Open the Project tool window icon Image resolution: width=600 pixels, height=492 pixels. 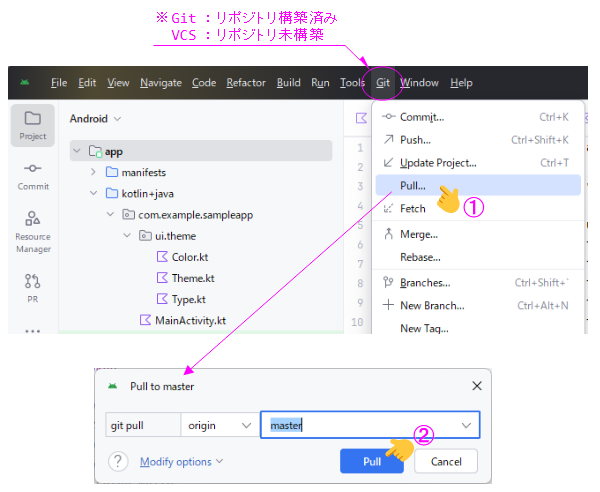(x=33, y=124)
